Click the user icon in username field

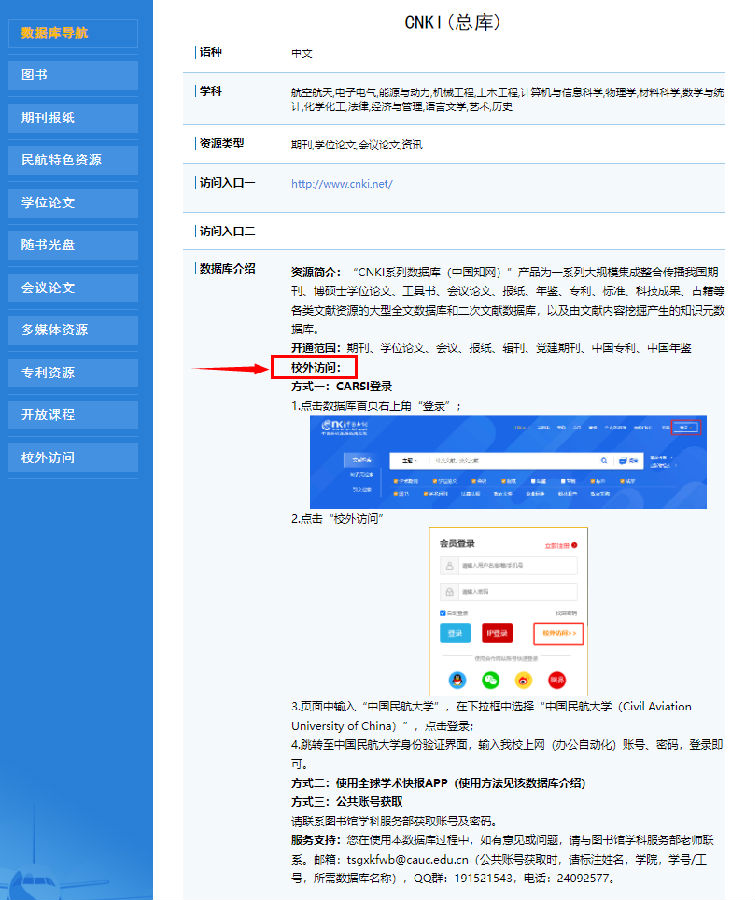click(450, 565)
